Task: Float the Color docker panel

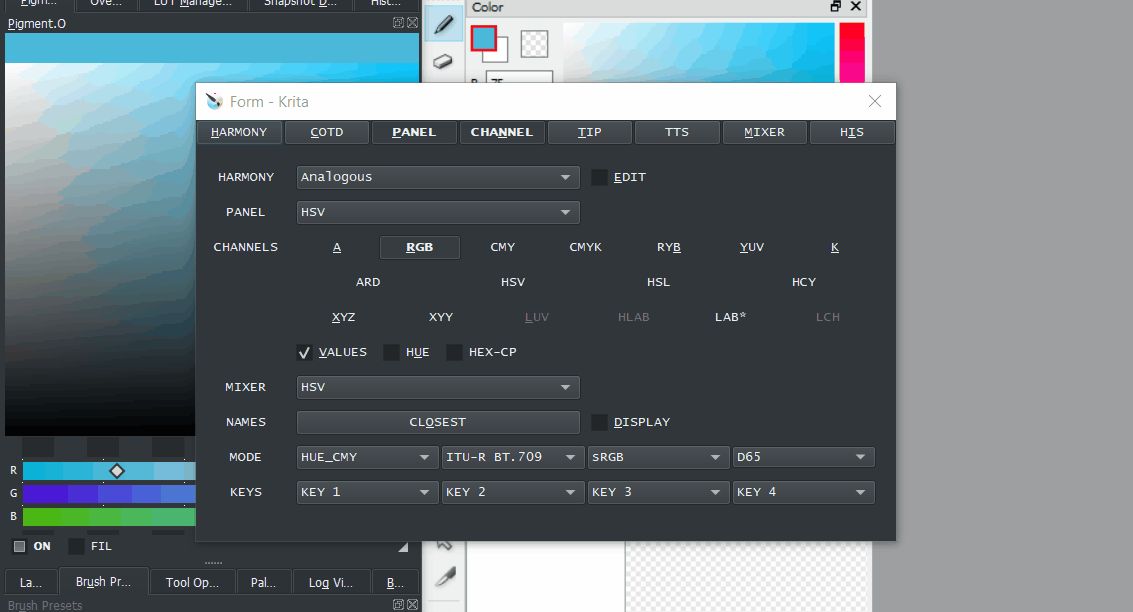Action: coord(835,7)
